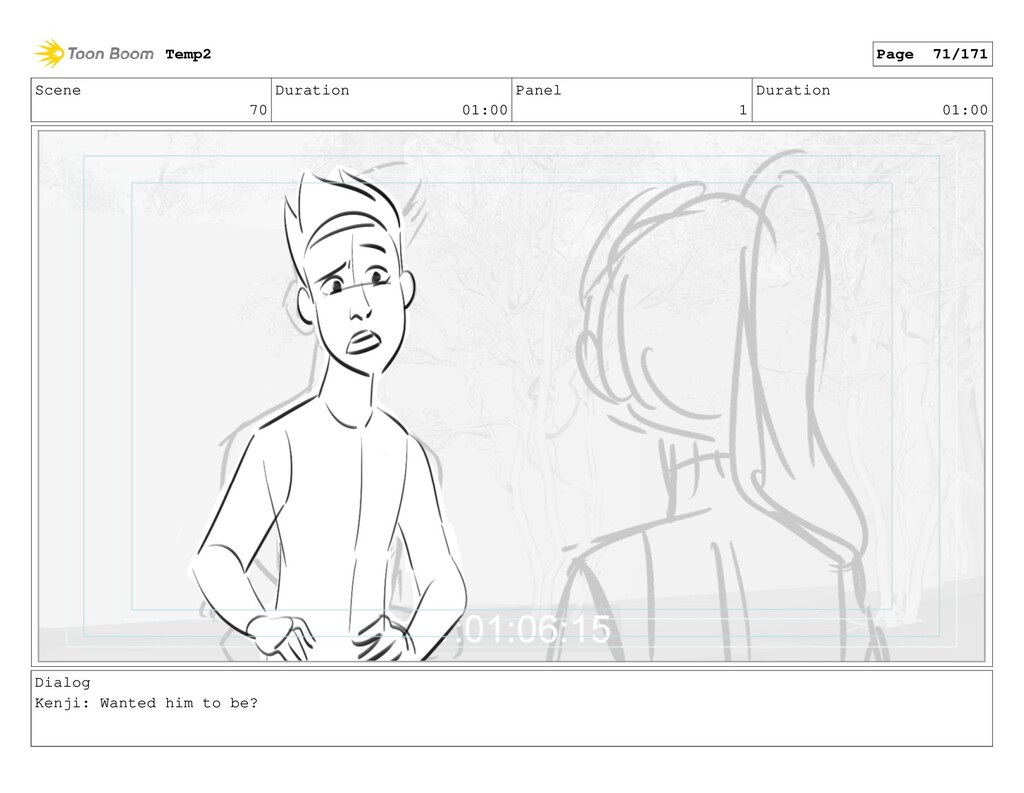Image resolution: width=1024 pixels, height=793 pixels.
Task: Click the timecode overlay ':01:06:15'
Action: 535,629
